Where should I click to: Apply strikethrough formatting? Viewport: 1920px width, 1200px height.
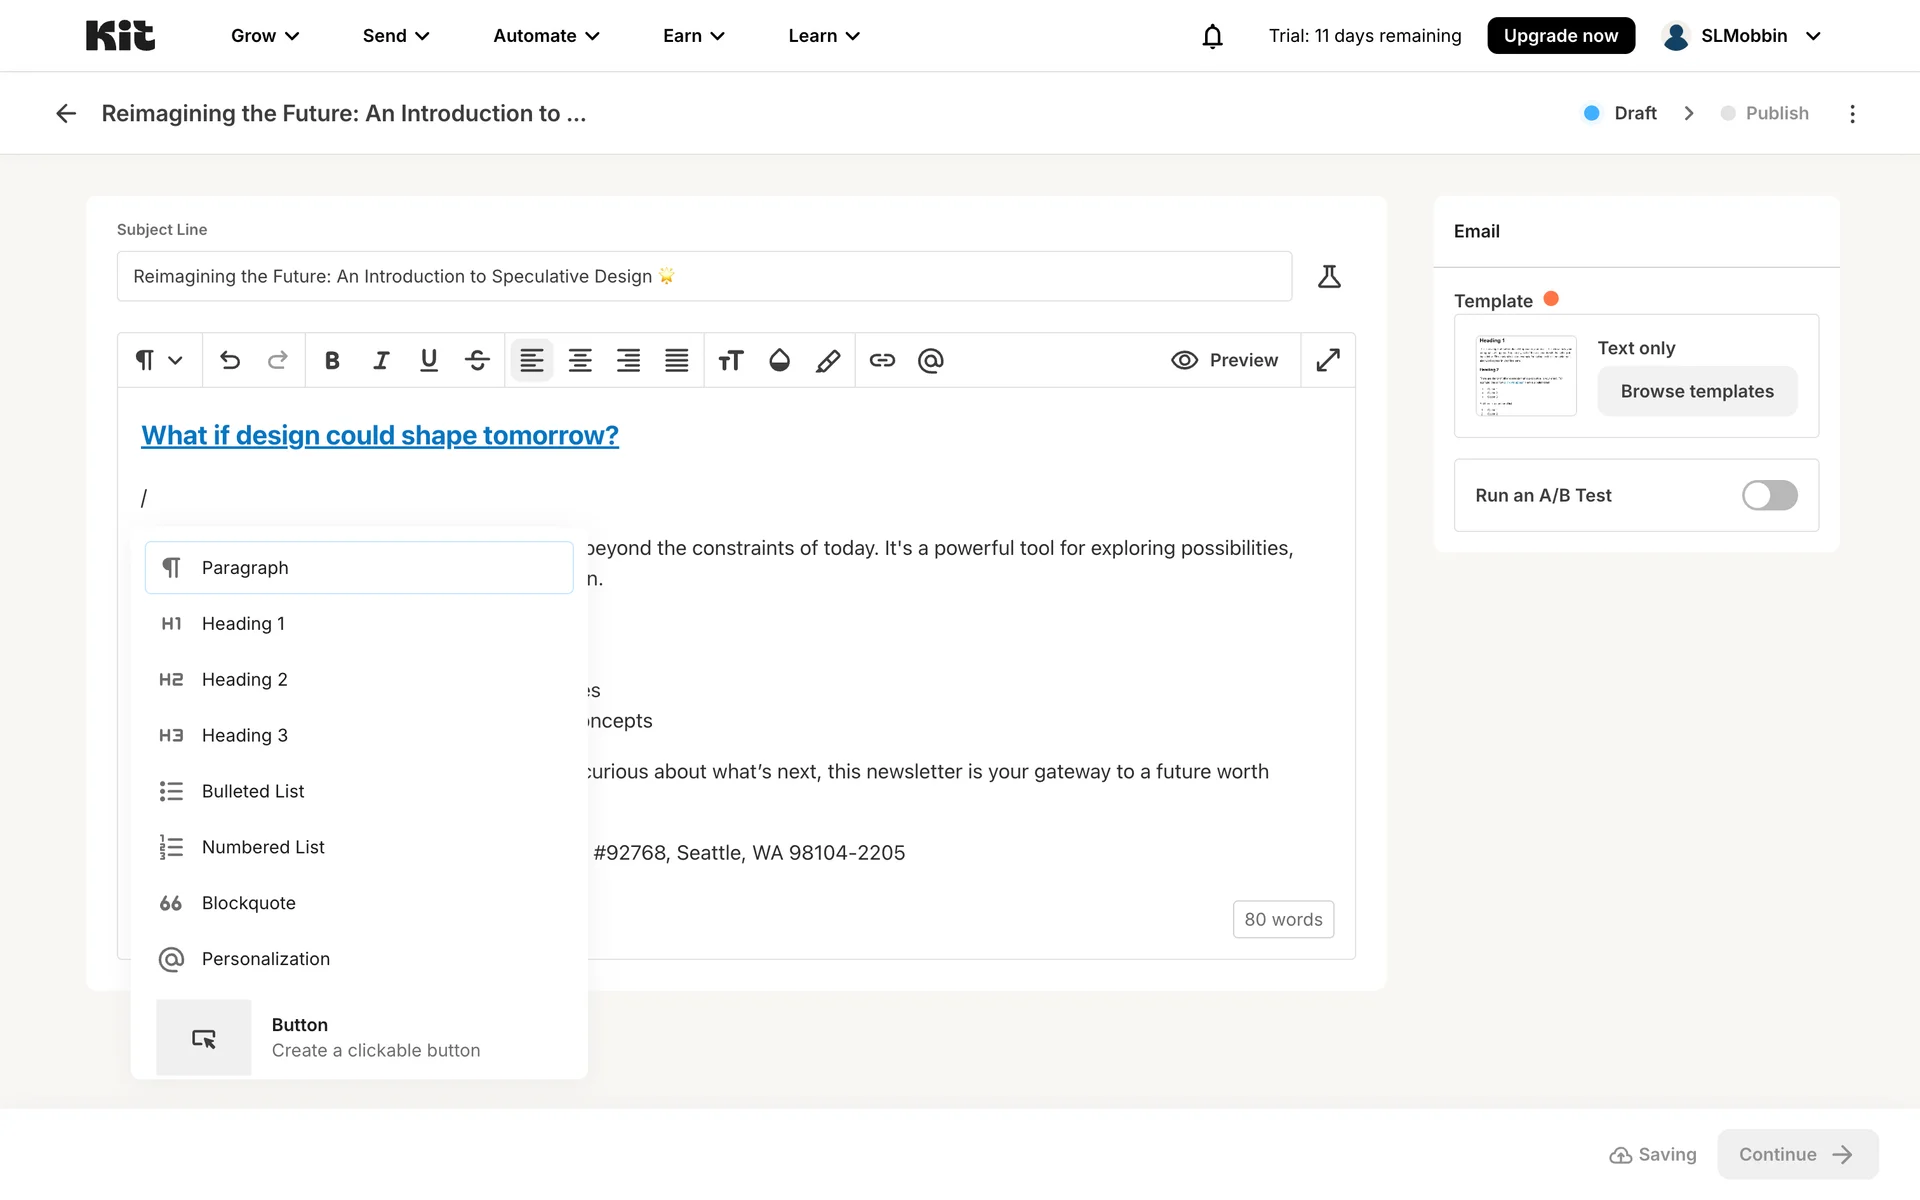coord(477,360)
